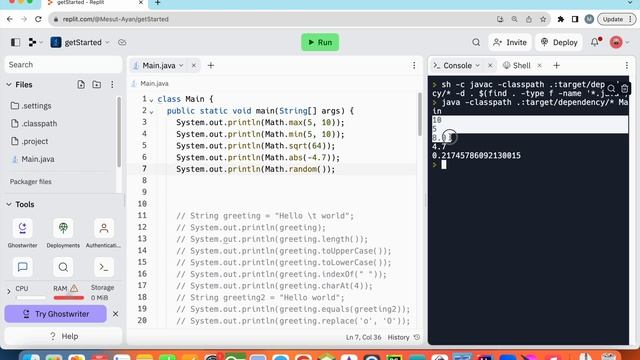Focus the file Search field
Viewport: 640px width, 360px height.
[63, 64]
